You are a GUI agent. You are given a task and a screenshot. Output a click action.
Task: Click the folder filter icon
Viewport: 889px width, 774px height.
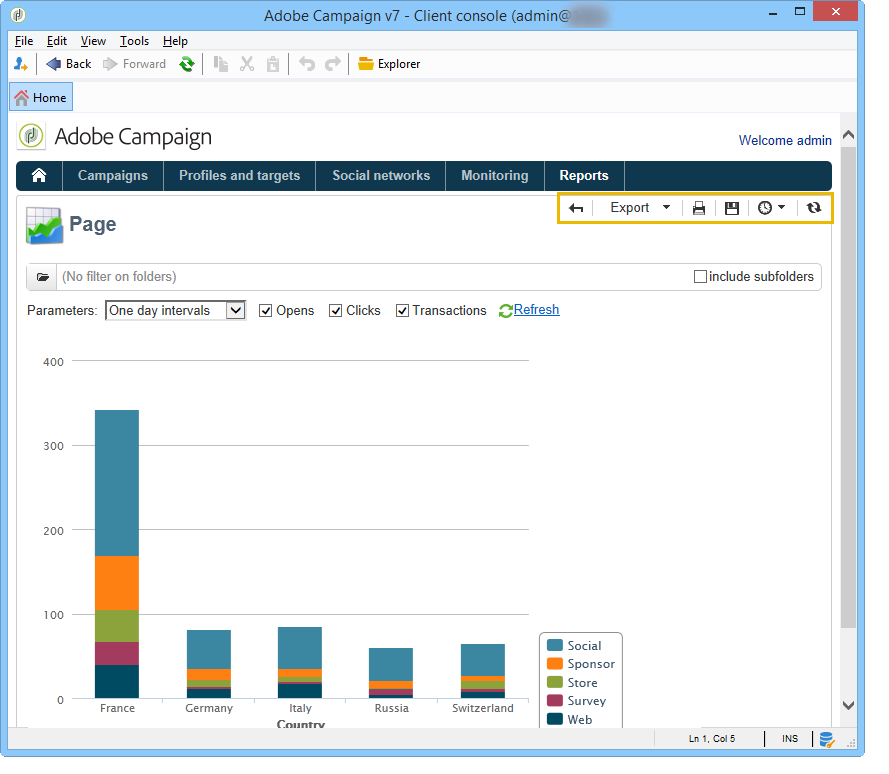point(43,277)
